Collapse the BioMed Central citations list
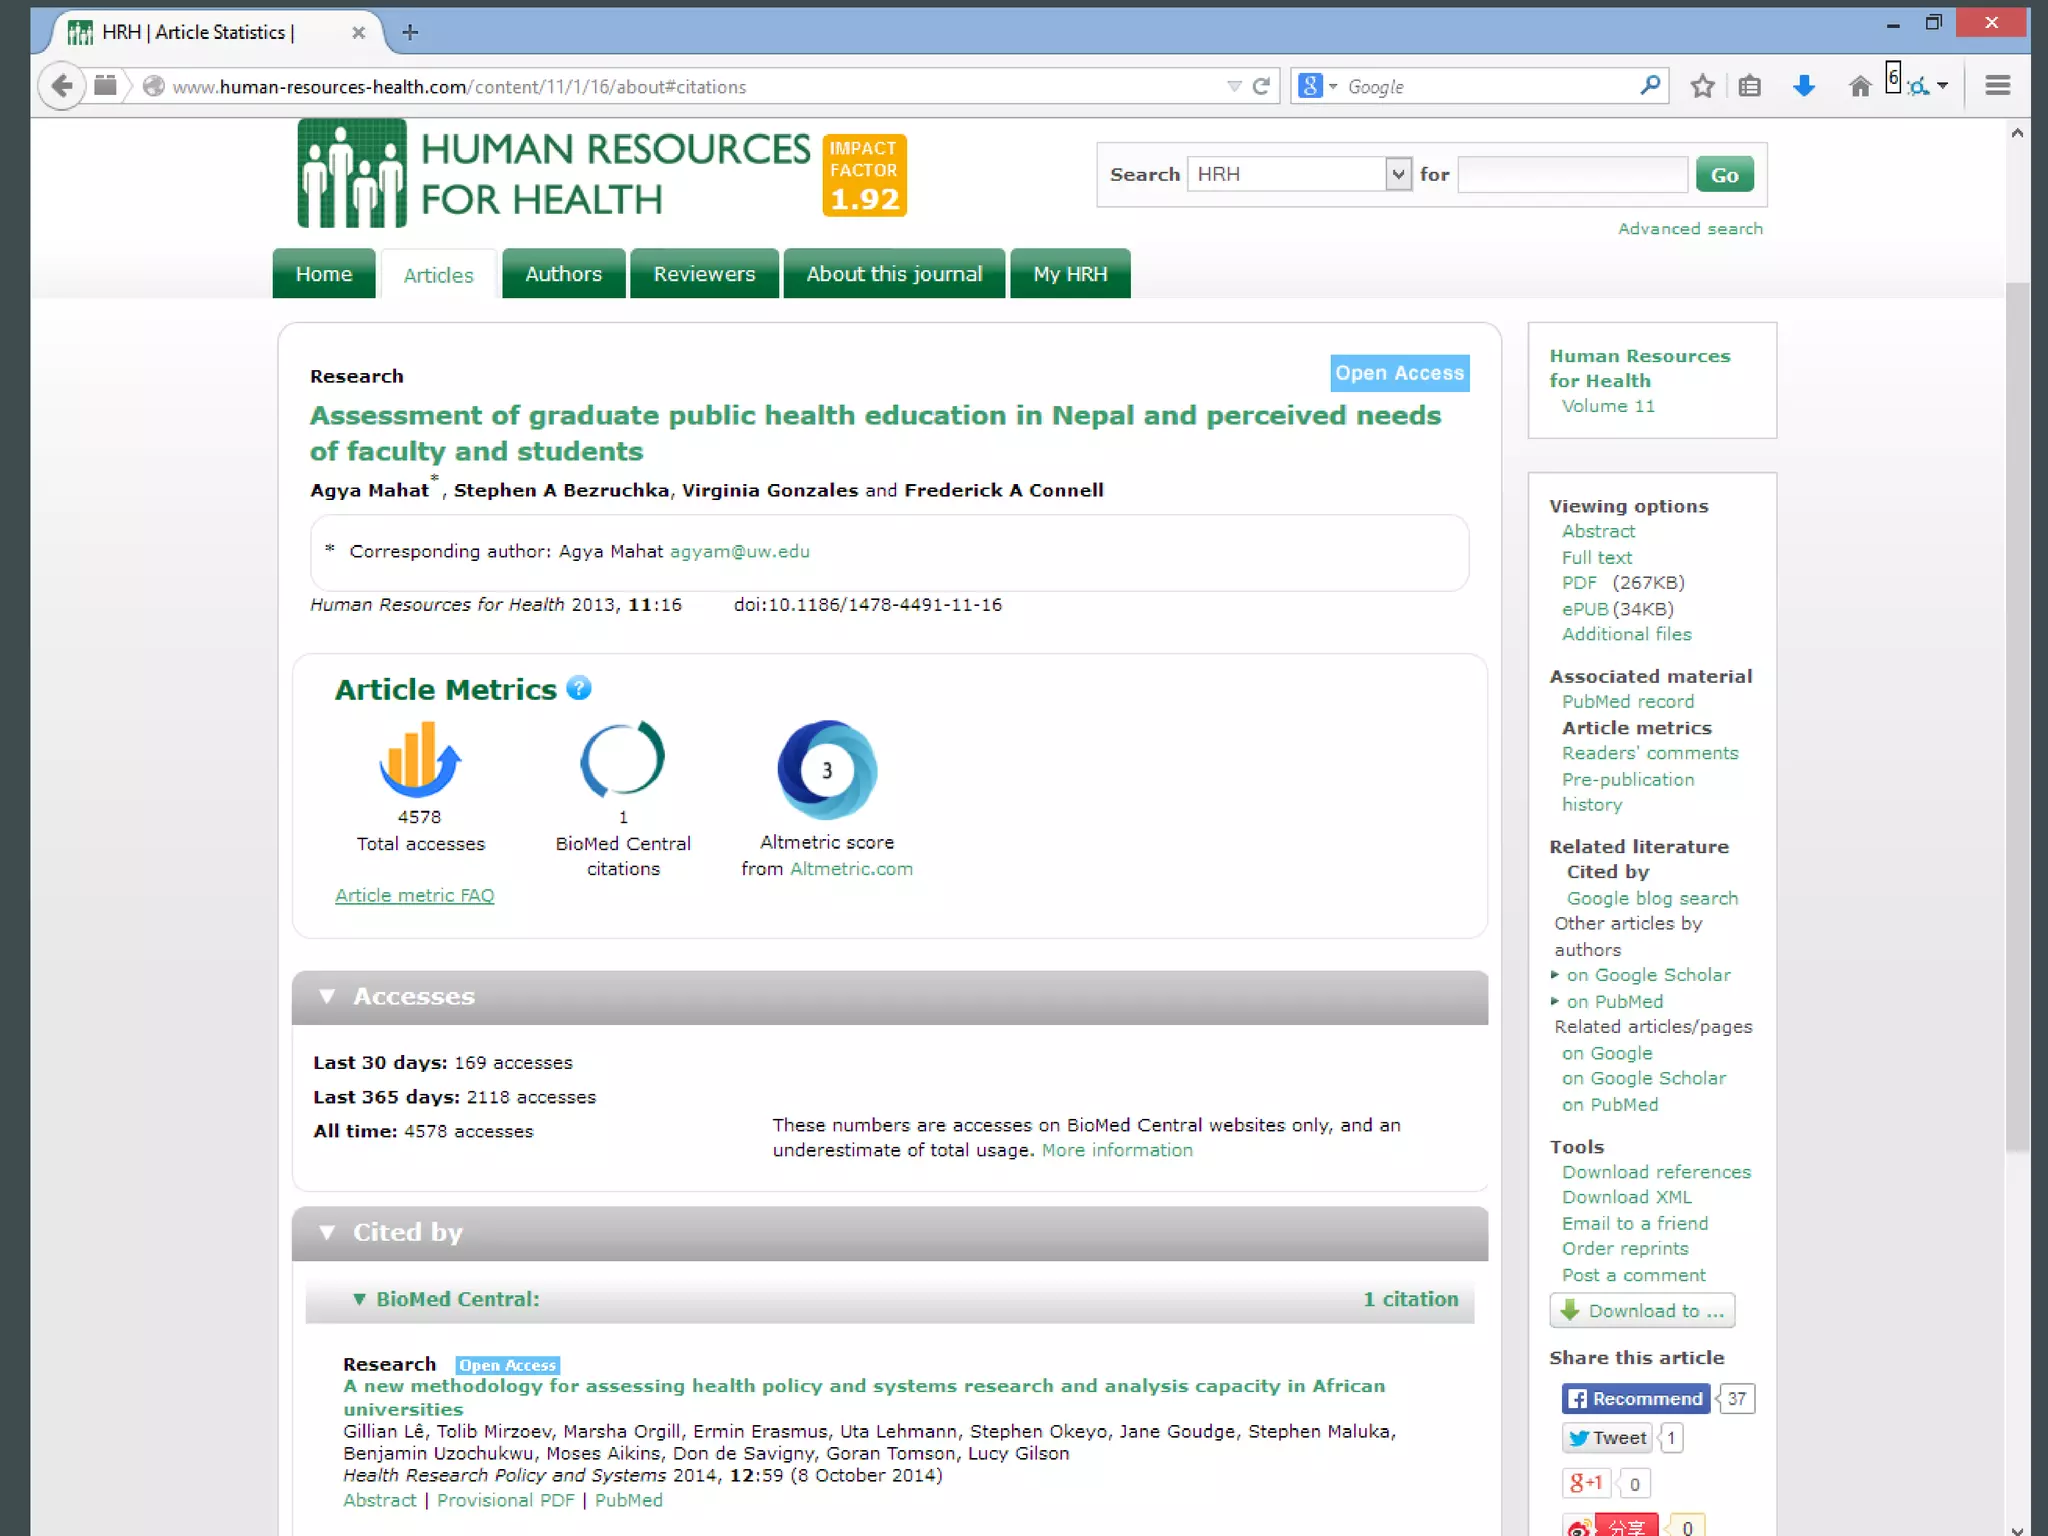The height and width of the screenshot is (1536, 2048). tap(359, 1299)
